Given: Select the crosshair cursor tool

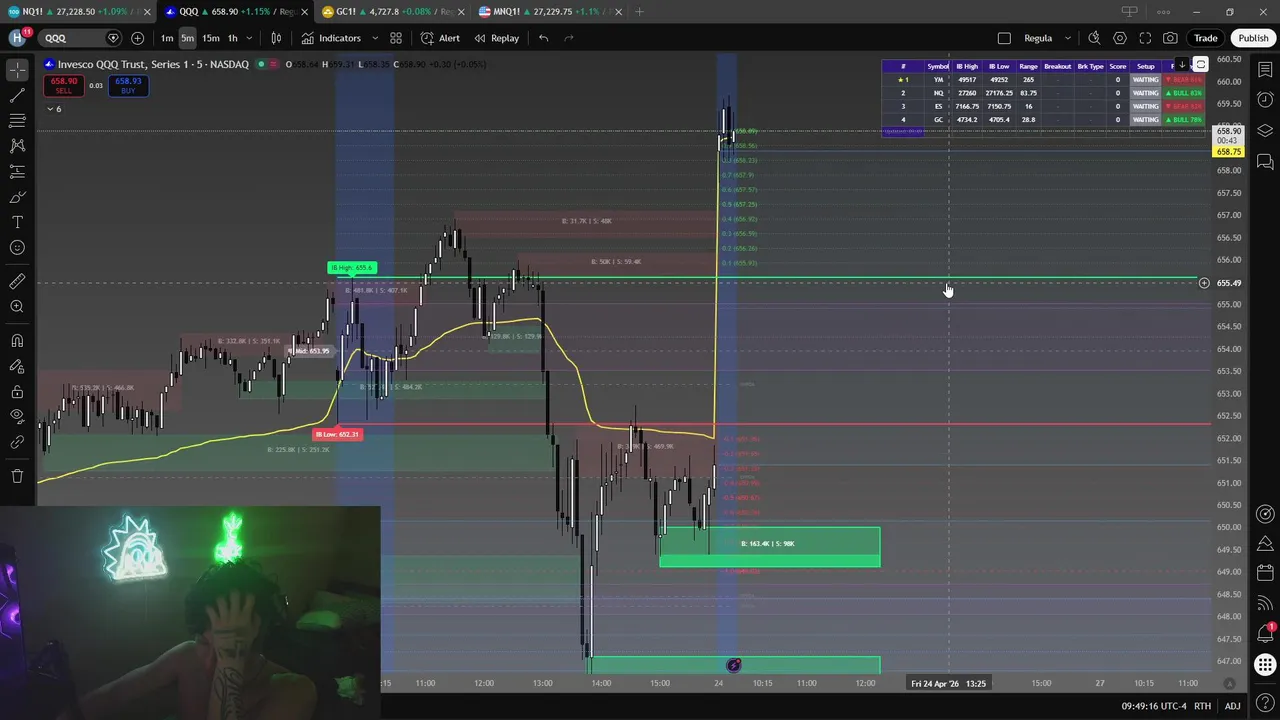Looking at the screenshot, I should pyautogui.click(x=17, y=70).
